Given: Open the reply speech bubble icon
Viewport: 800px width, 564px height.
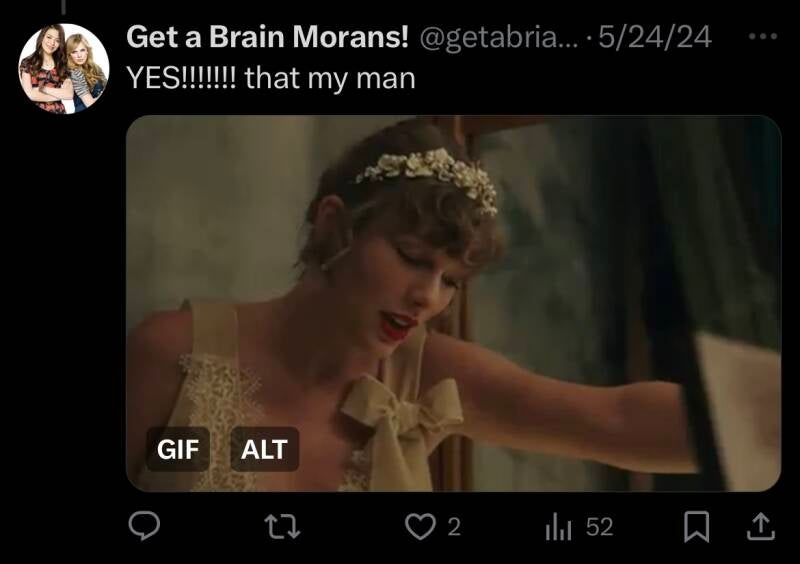Looking at the screenshot, I should coord(144,526).
